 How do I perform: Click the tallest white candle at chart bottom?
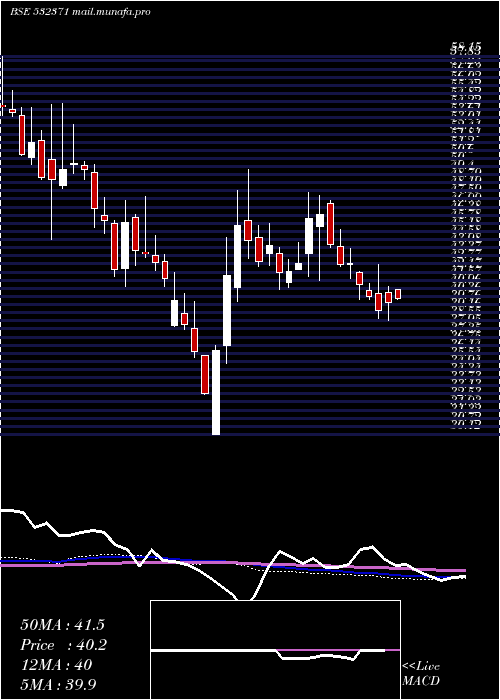tap(216, 392)
